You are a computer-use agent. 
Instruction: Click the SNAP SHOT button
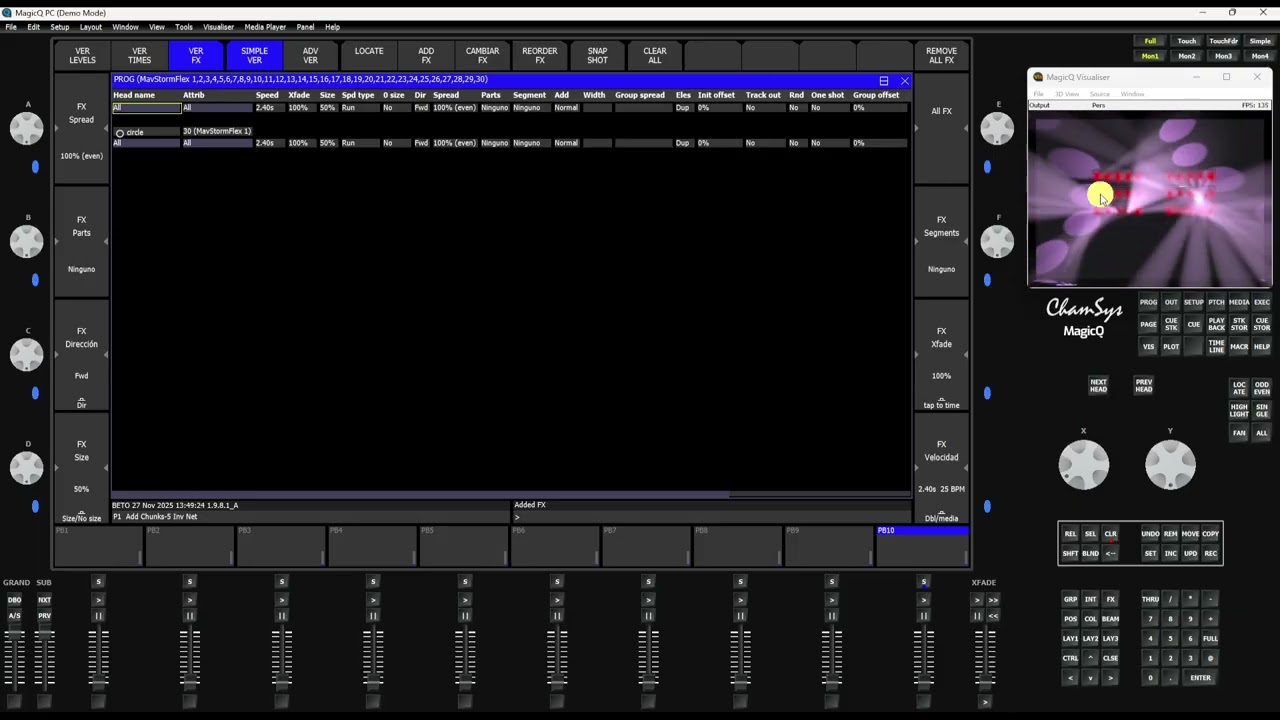597,55
